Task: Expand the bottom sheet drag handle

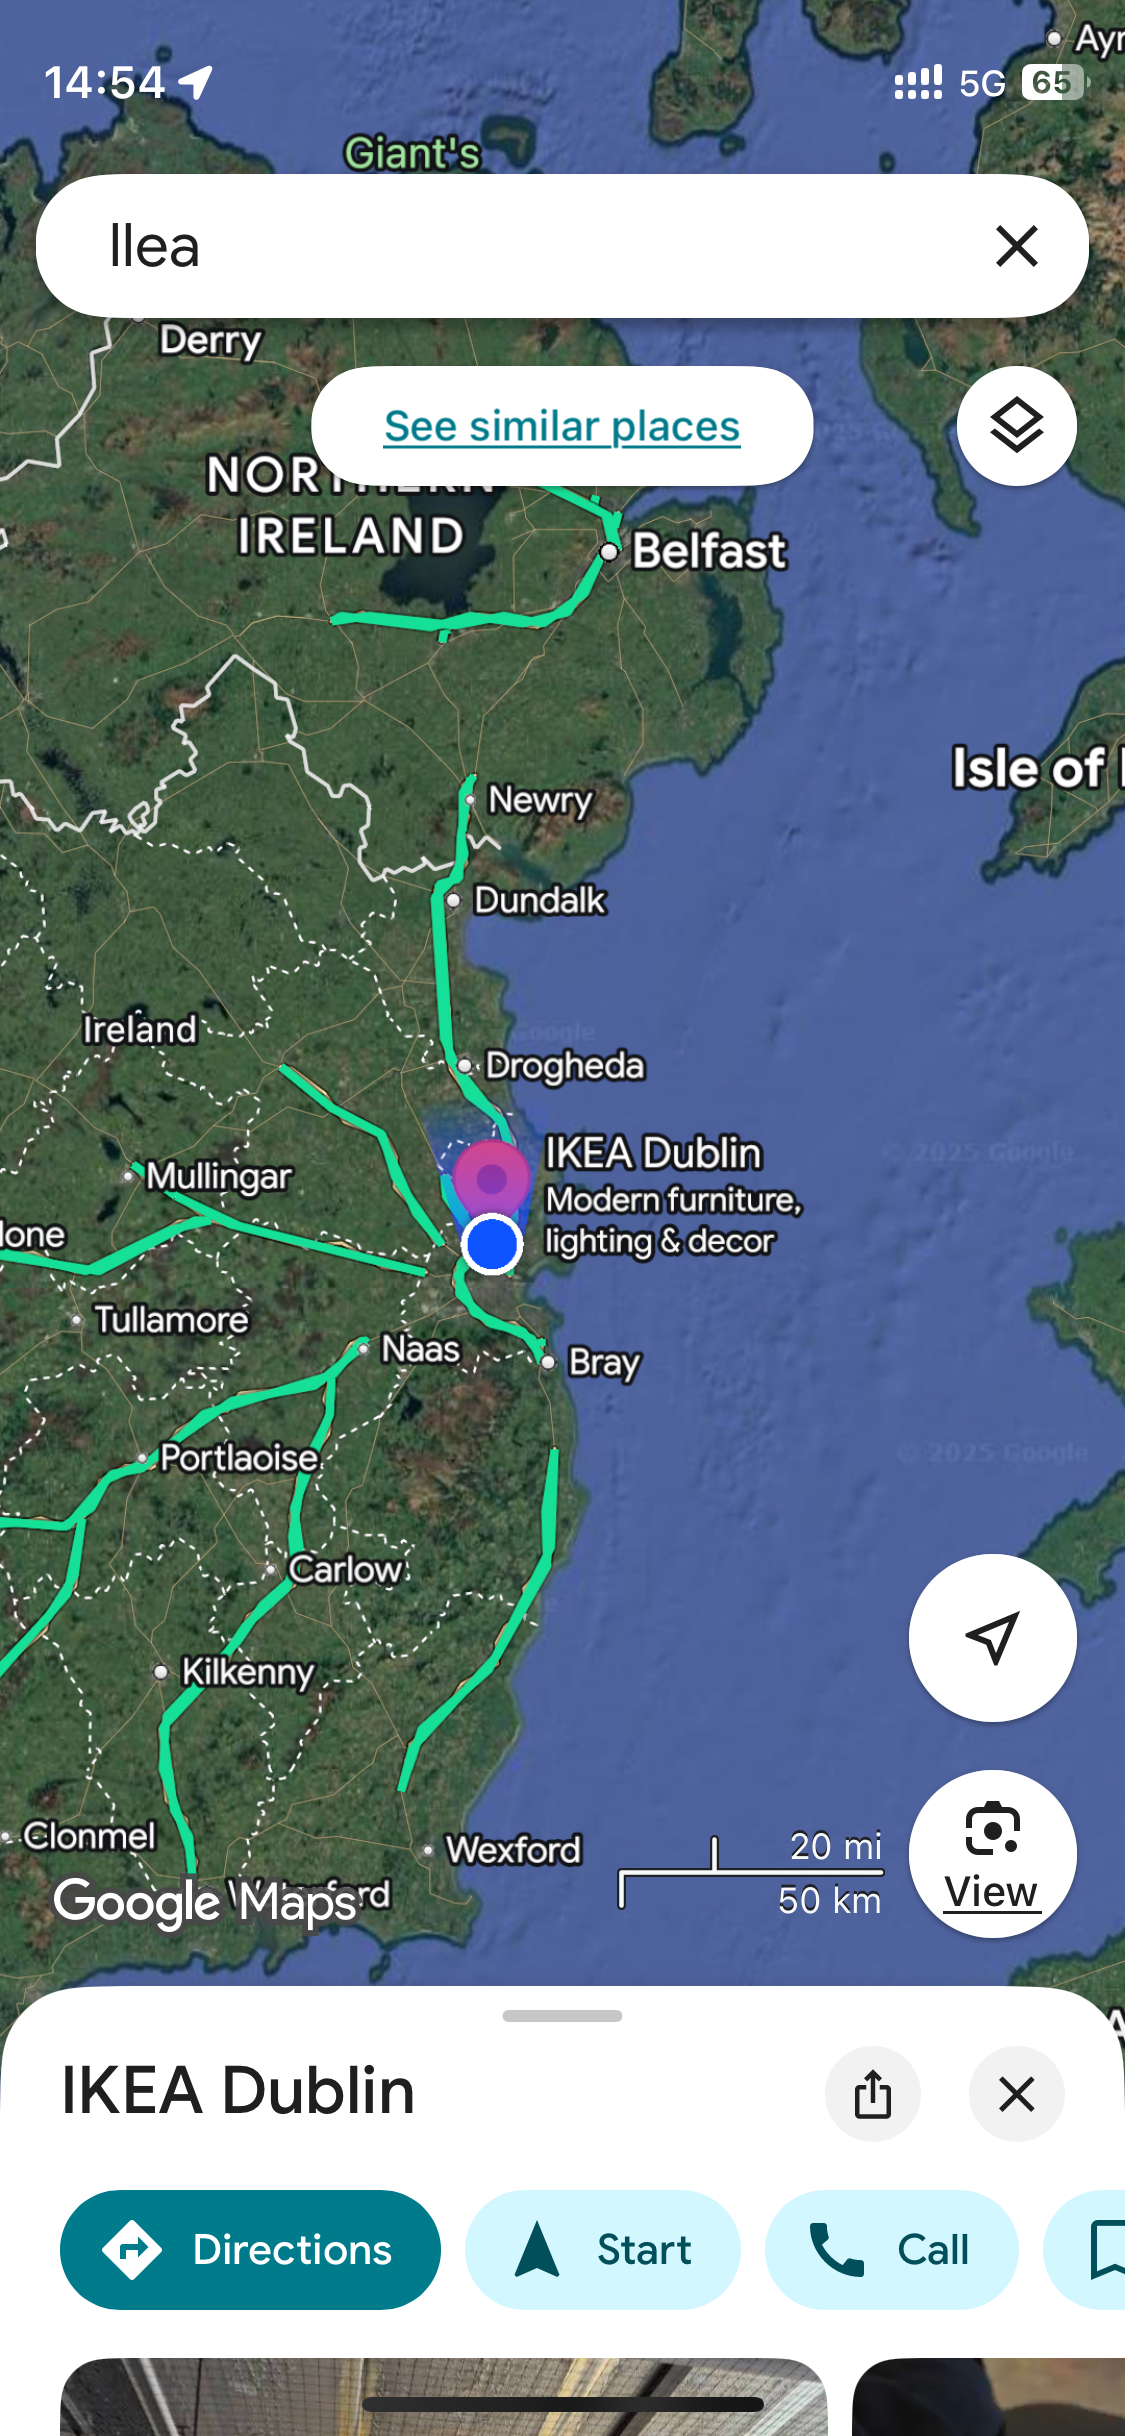Action: click(562, 2016)
